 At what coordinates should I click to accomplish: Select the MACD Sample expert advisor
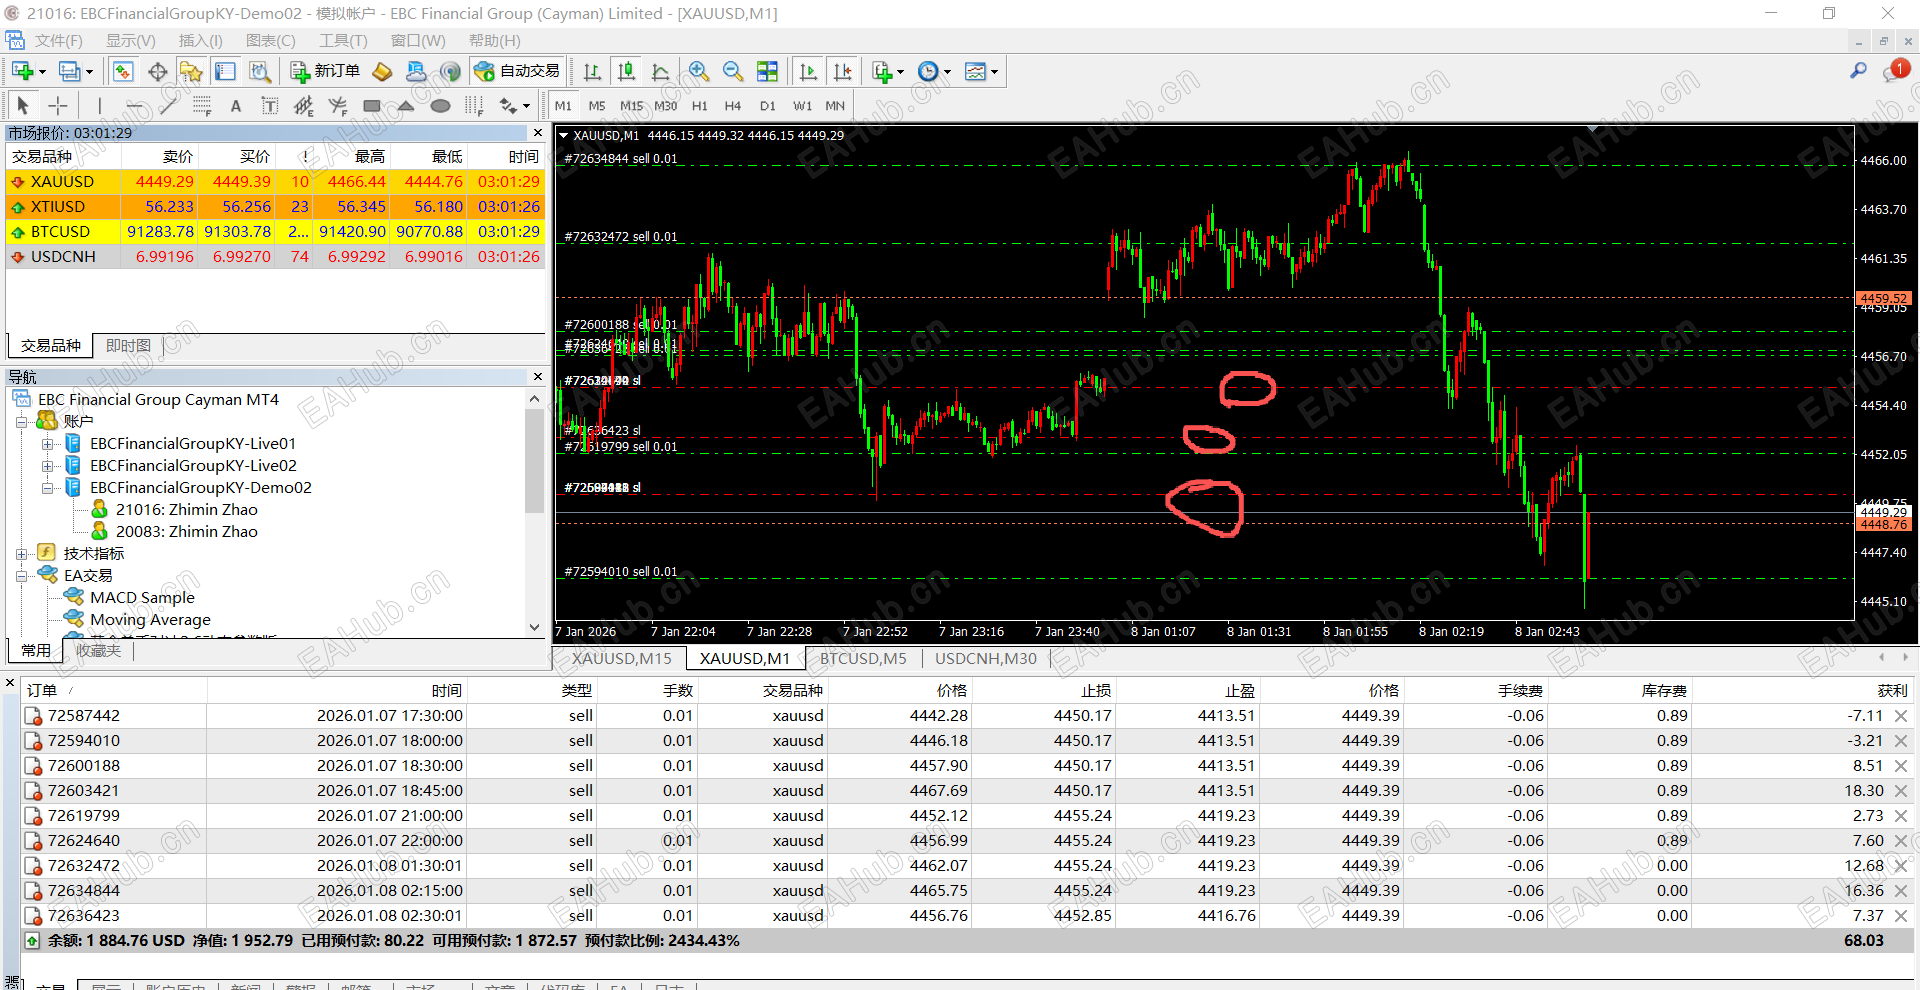point(142,598)
